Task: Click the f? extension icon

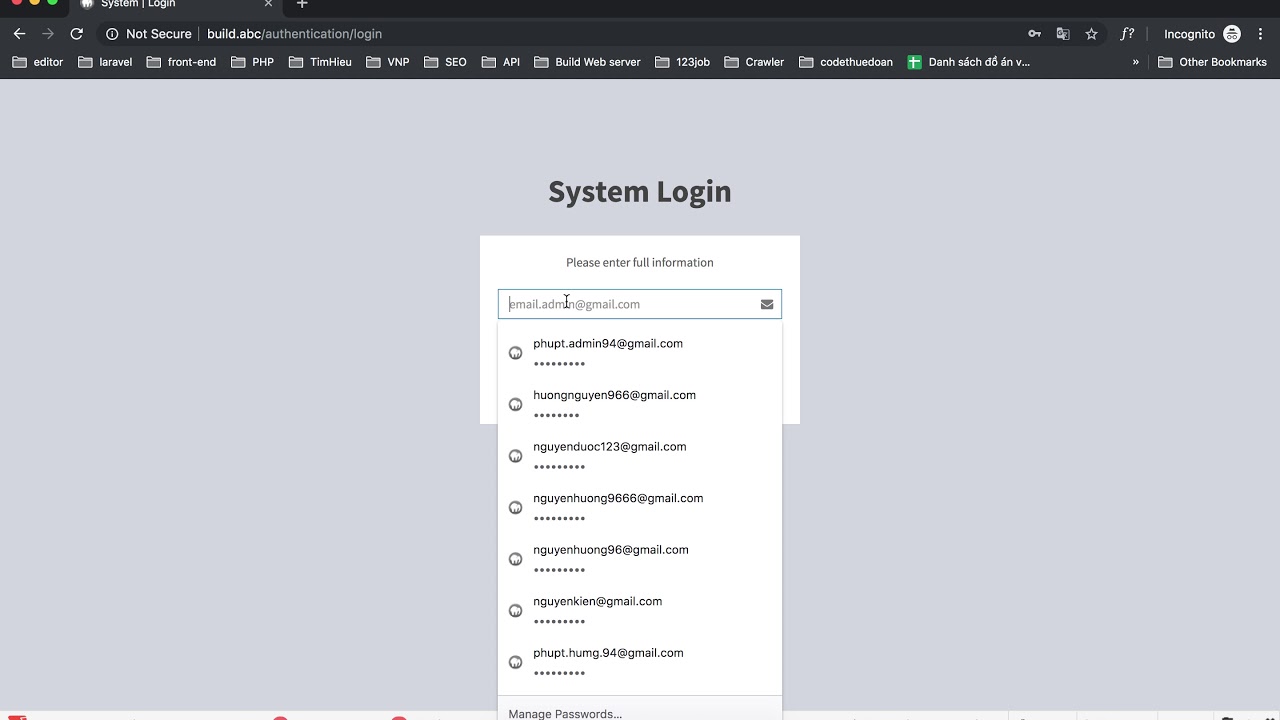Action: tap(1127, 34)
